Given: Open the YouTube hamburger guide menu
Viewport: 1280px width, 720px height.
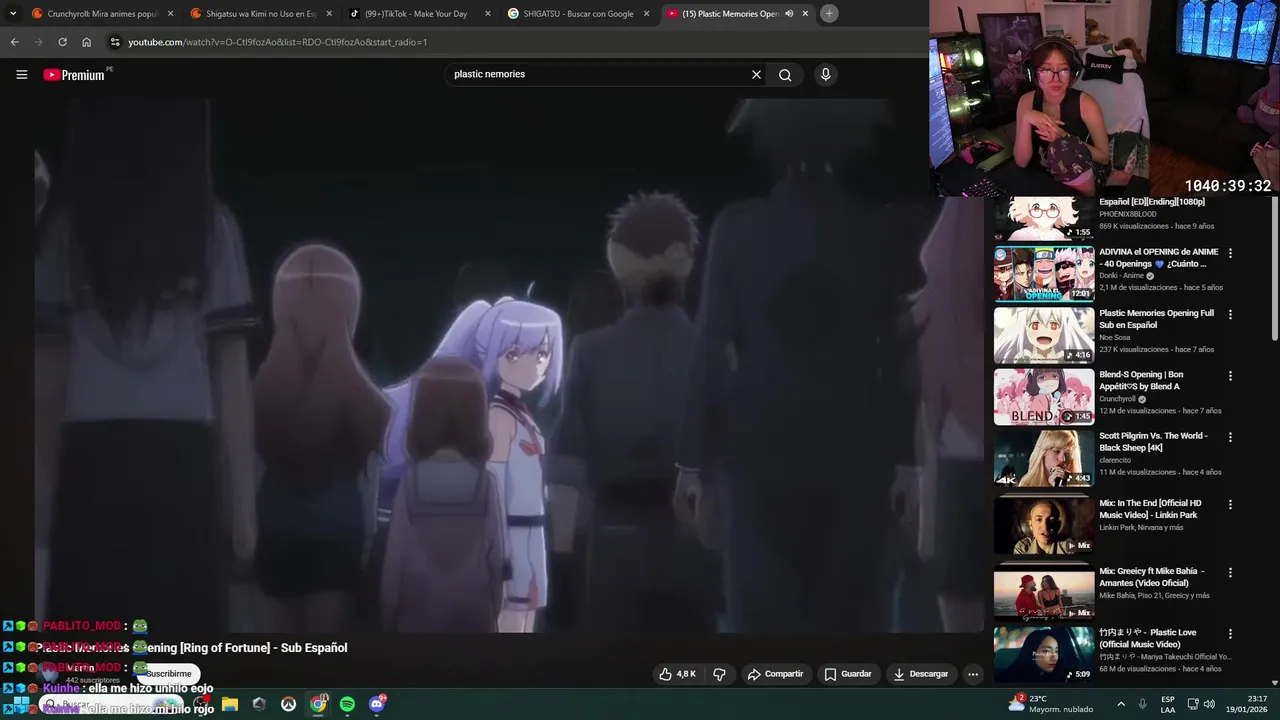Looking at the screenshot, I should pos(21,74).
